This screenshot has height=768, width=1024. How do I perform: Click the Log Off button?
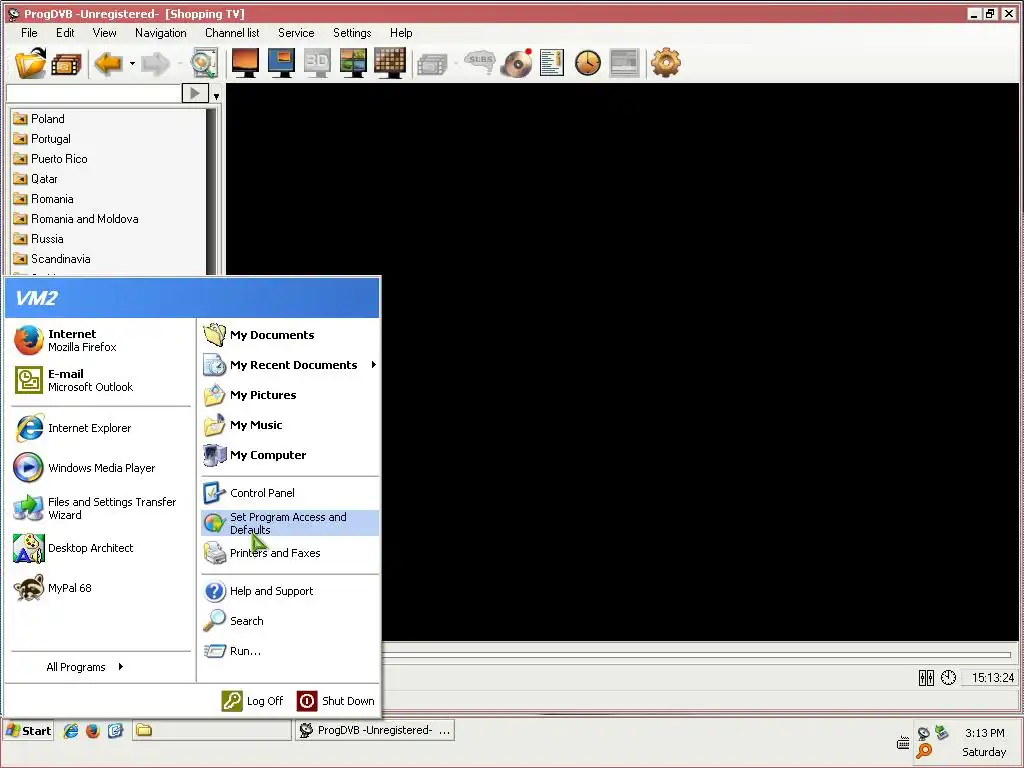(253, 701)
